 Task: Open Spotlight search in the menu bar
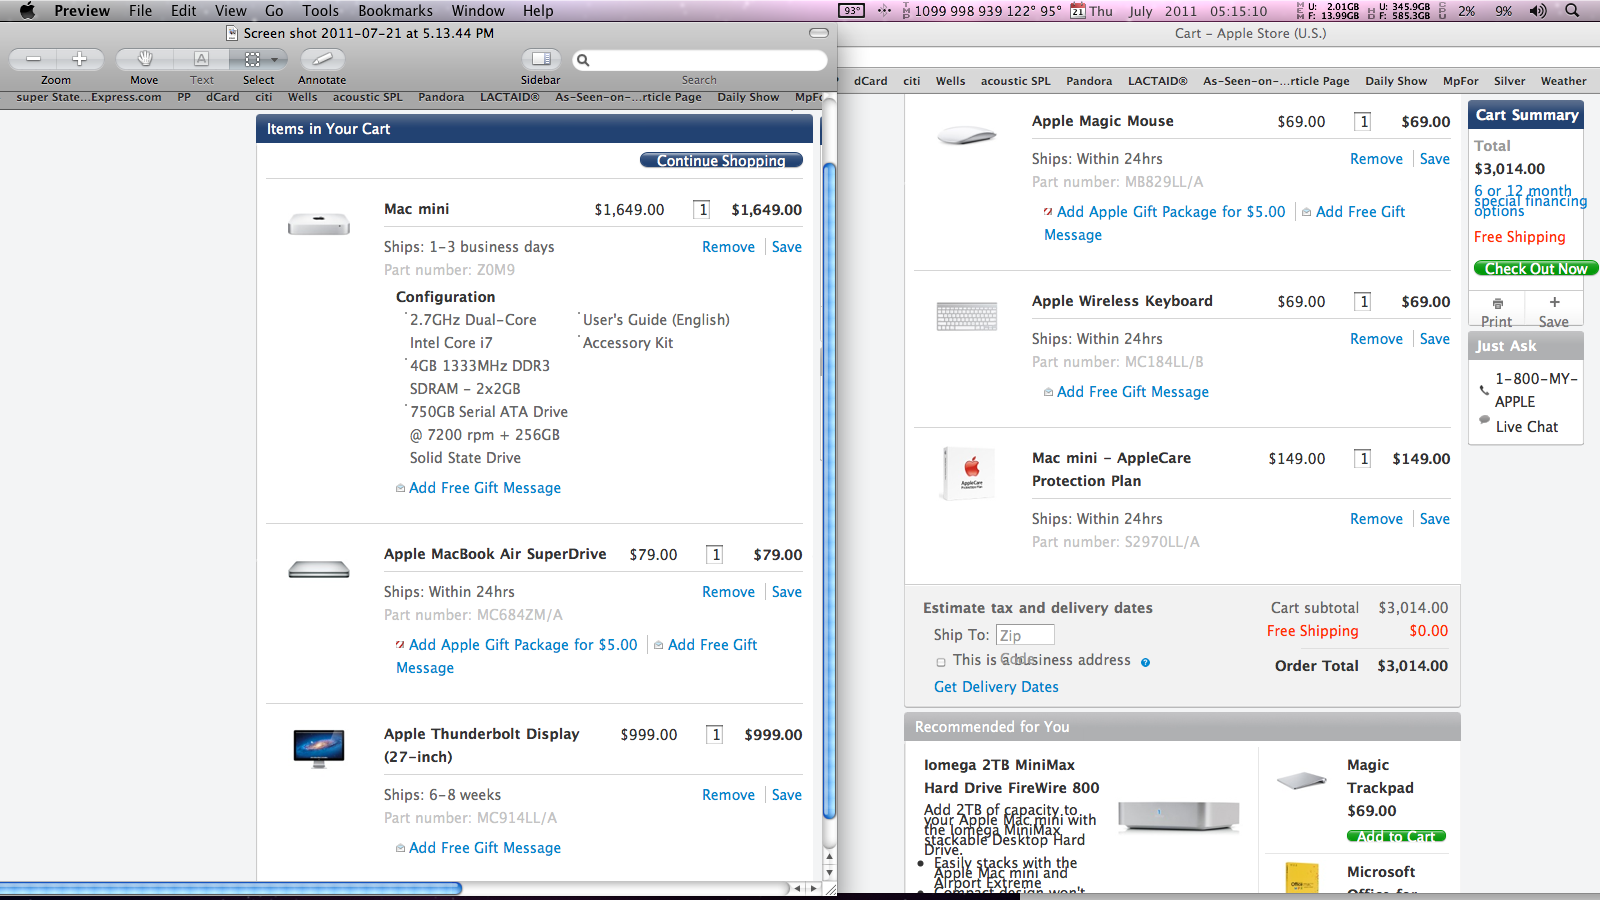pos(1572,11)
